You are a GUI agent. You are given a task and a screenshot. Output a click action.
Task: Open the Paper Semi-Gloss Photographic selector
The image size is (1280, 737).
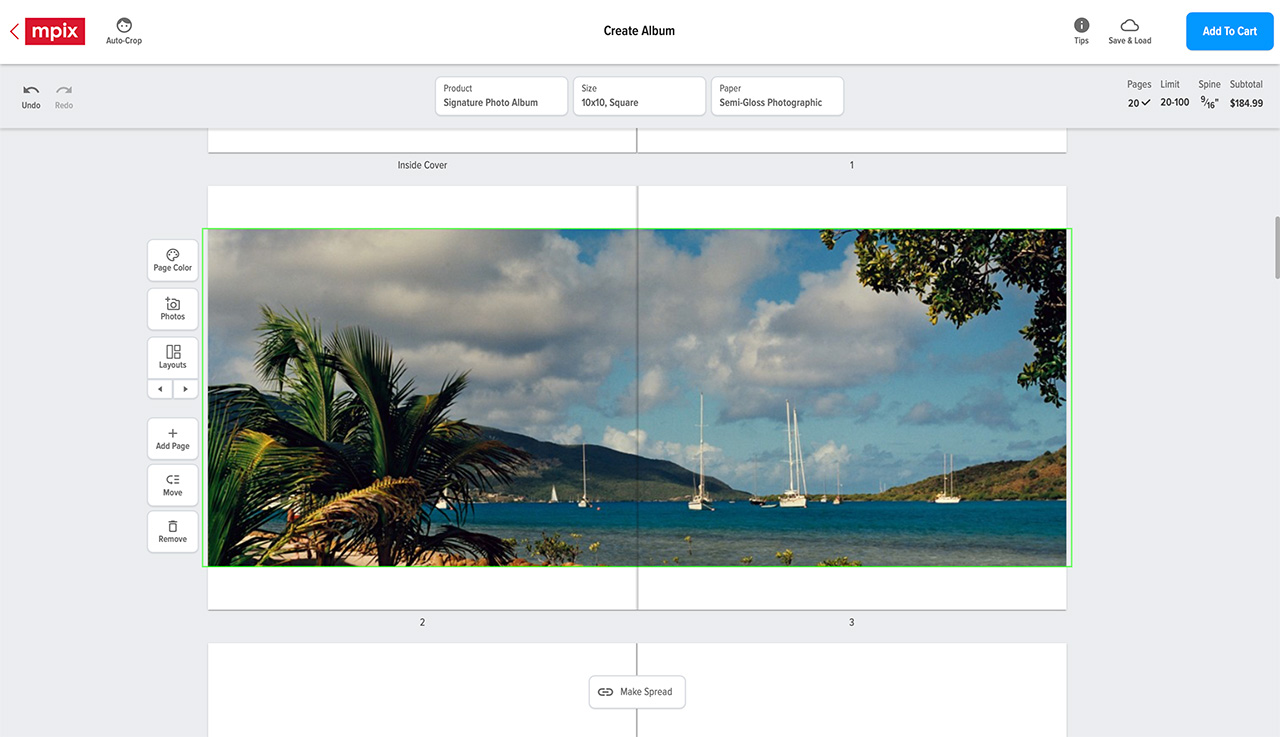coord(777,96)
